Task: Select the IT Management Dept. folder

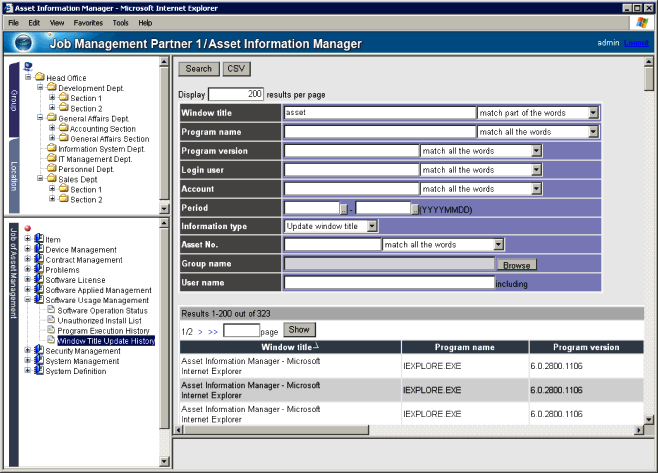Action: coord(94,159)
